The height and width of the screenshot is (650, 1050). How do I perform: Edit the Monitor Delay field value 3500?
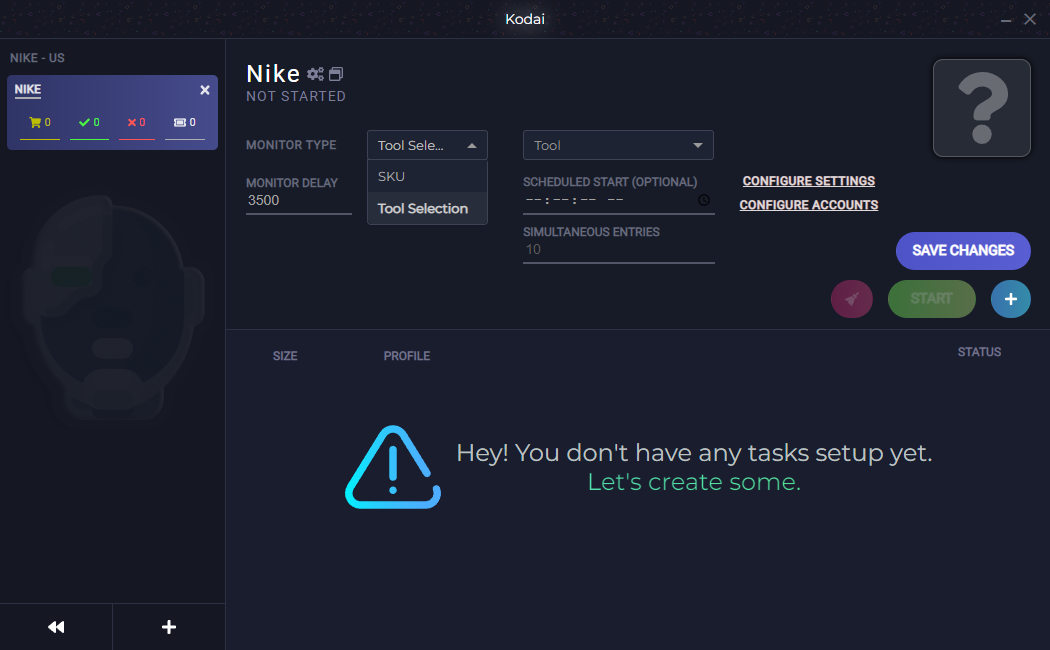[x=299, y=200]
